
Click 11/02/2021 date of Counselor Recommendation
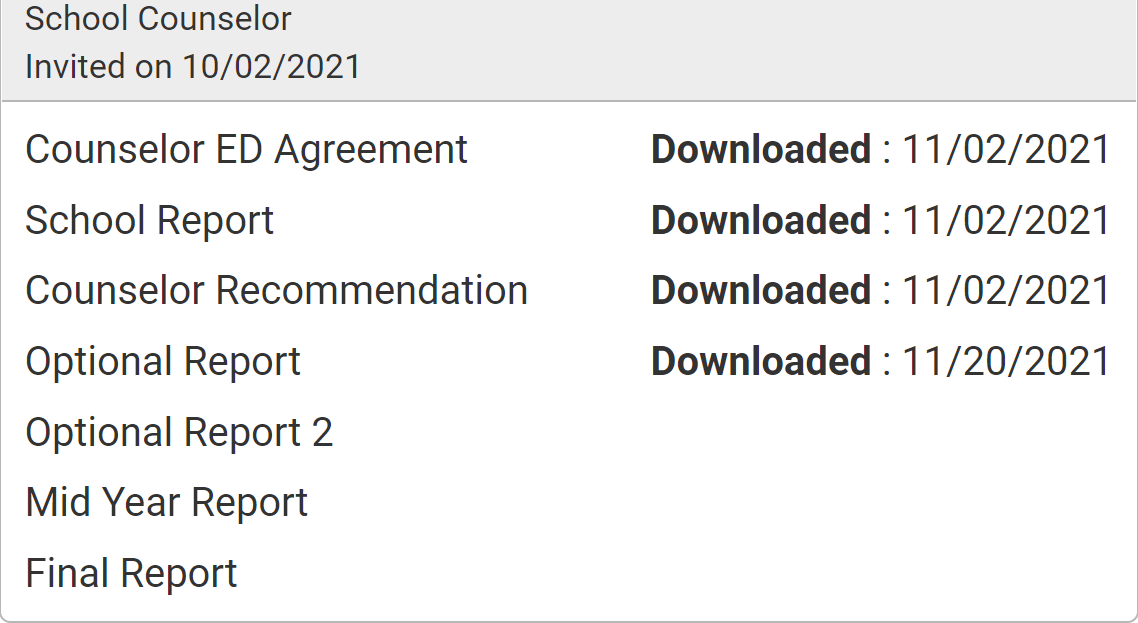click(1006, 290)
